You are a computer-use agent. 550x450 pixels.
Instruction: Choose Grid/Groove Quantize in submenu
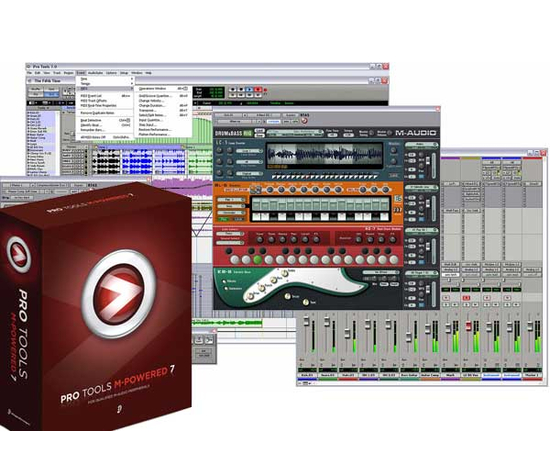coord(163,96)
